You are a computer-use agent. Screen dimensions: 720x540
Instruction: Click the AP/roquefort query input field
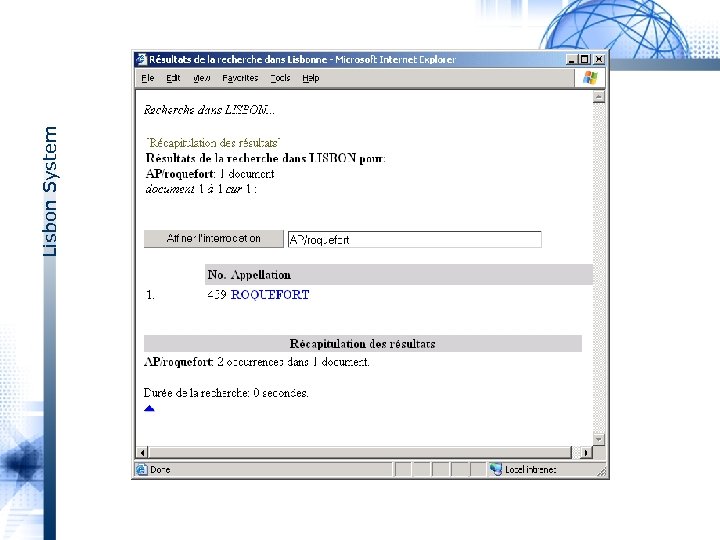pyautogui.click(x=415, y=240)
